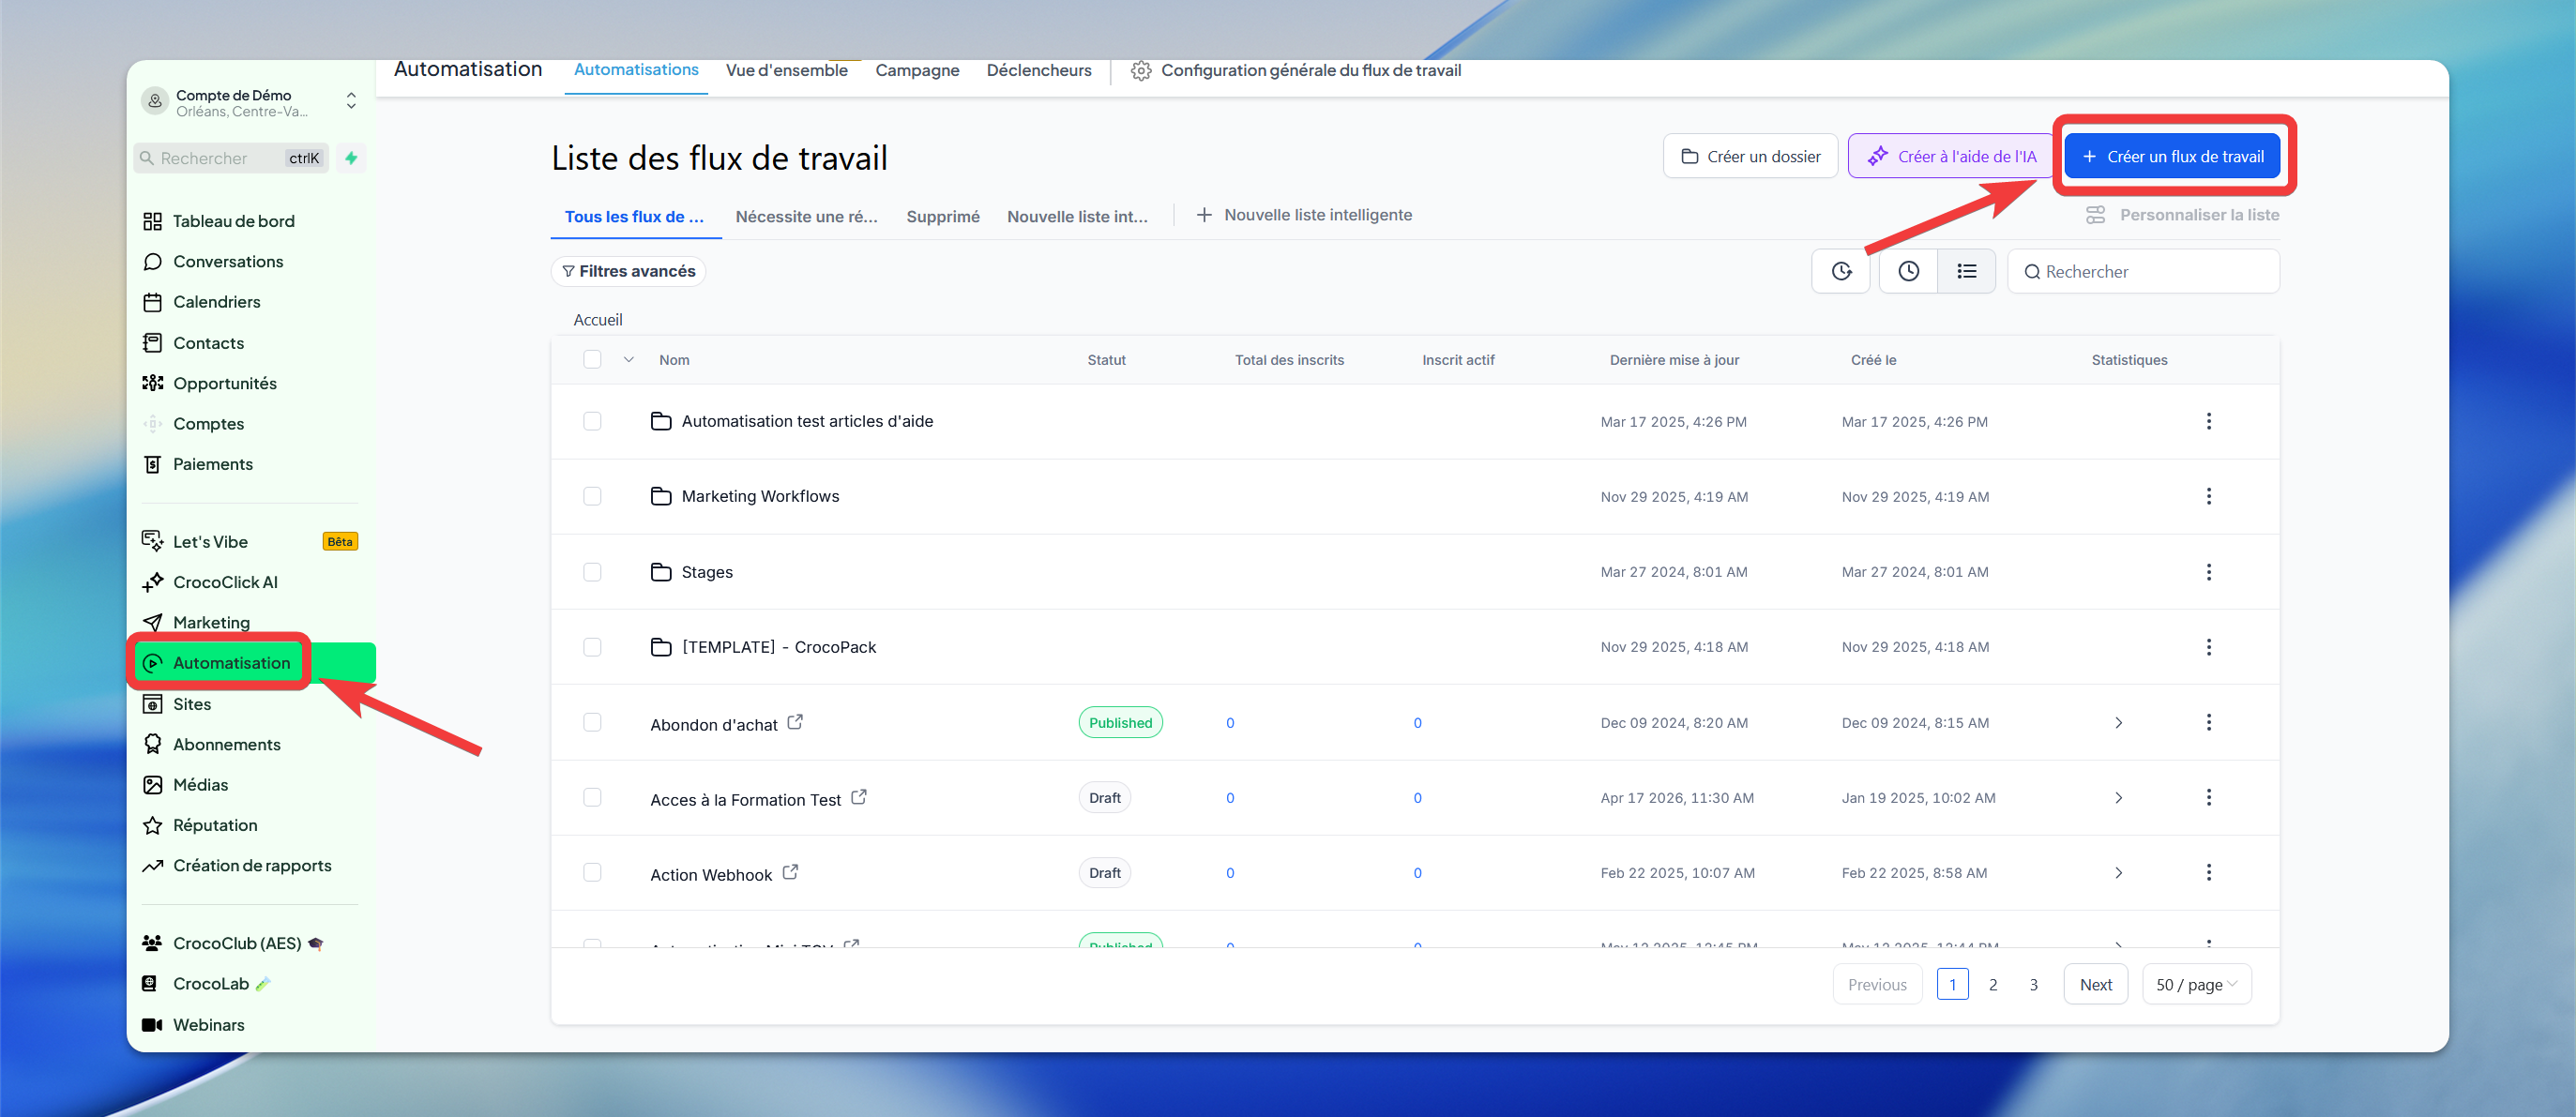The height and width of the screenshot is (1117, 2576).
Task: Open Configuration générale du flux de travail
Action: coord(1296,70)
